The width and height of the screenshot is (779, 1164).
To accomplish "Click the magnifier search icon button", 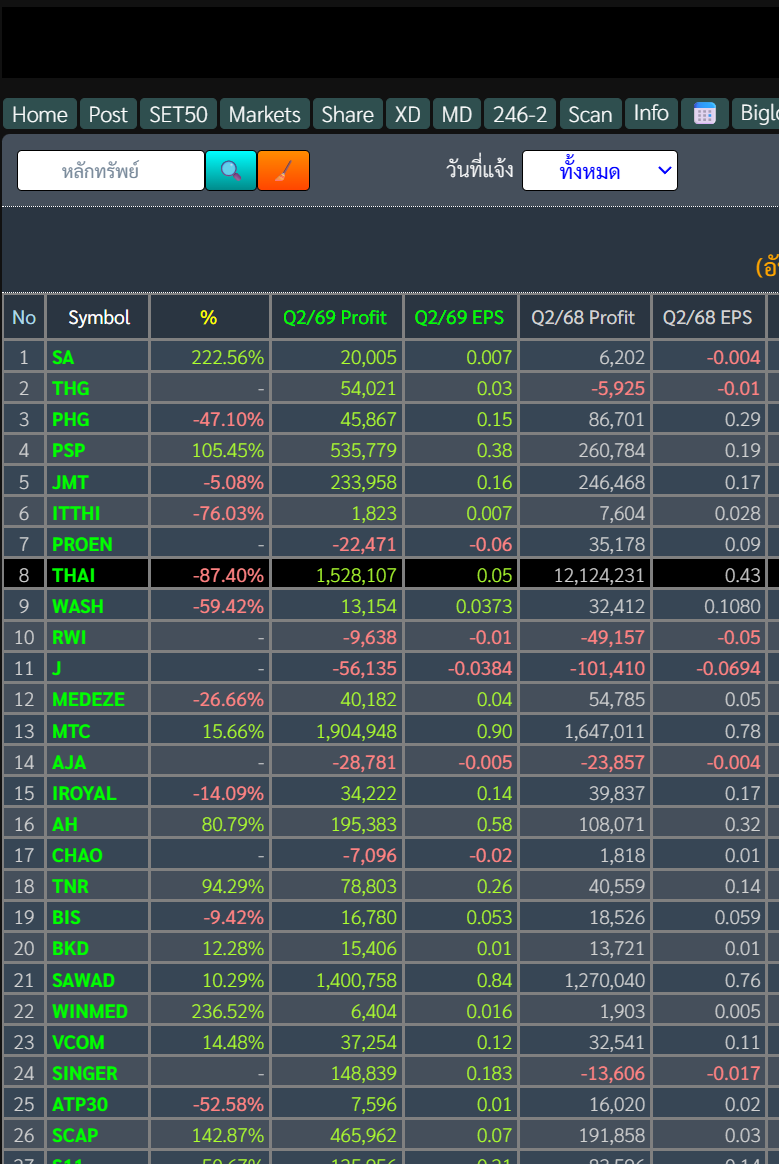I will pos(231,171).
